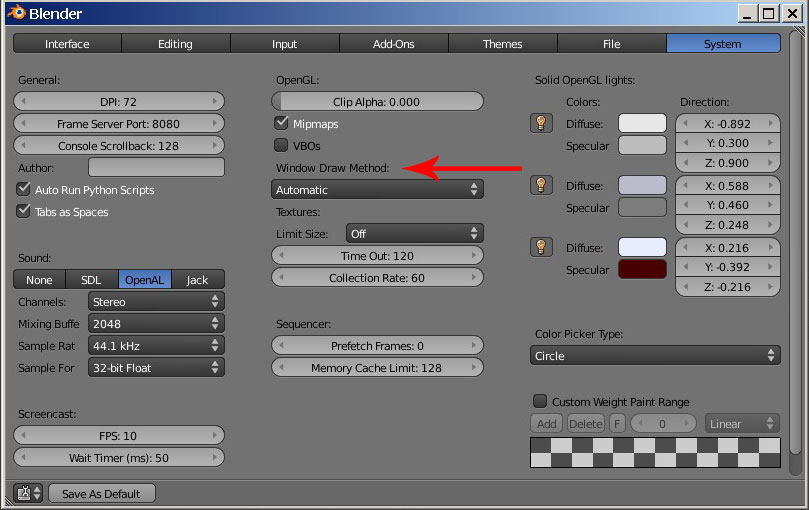The height and width of the screenshot is (510, 809).
Task: Click the Blender logo in title bar
Action: click(x=17, y=14)
